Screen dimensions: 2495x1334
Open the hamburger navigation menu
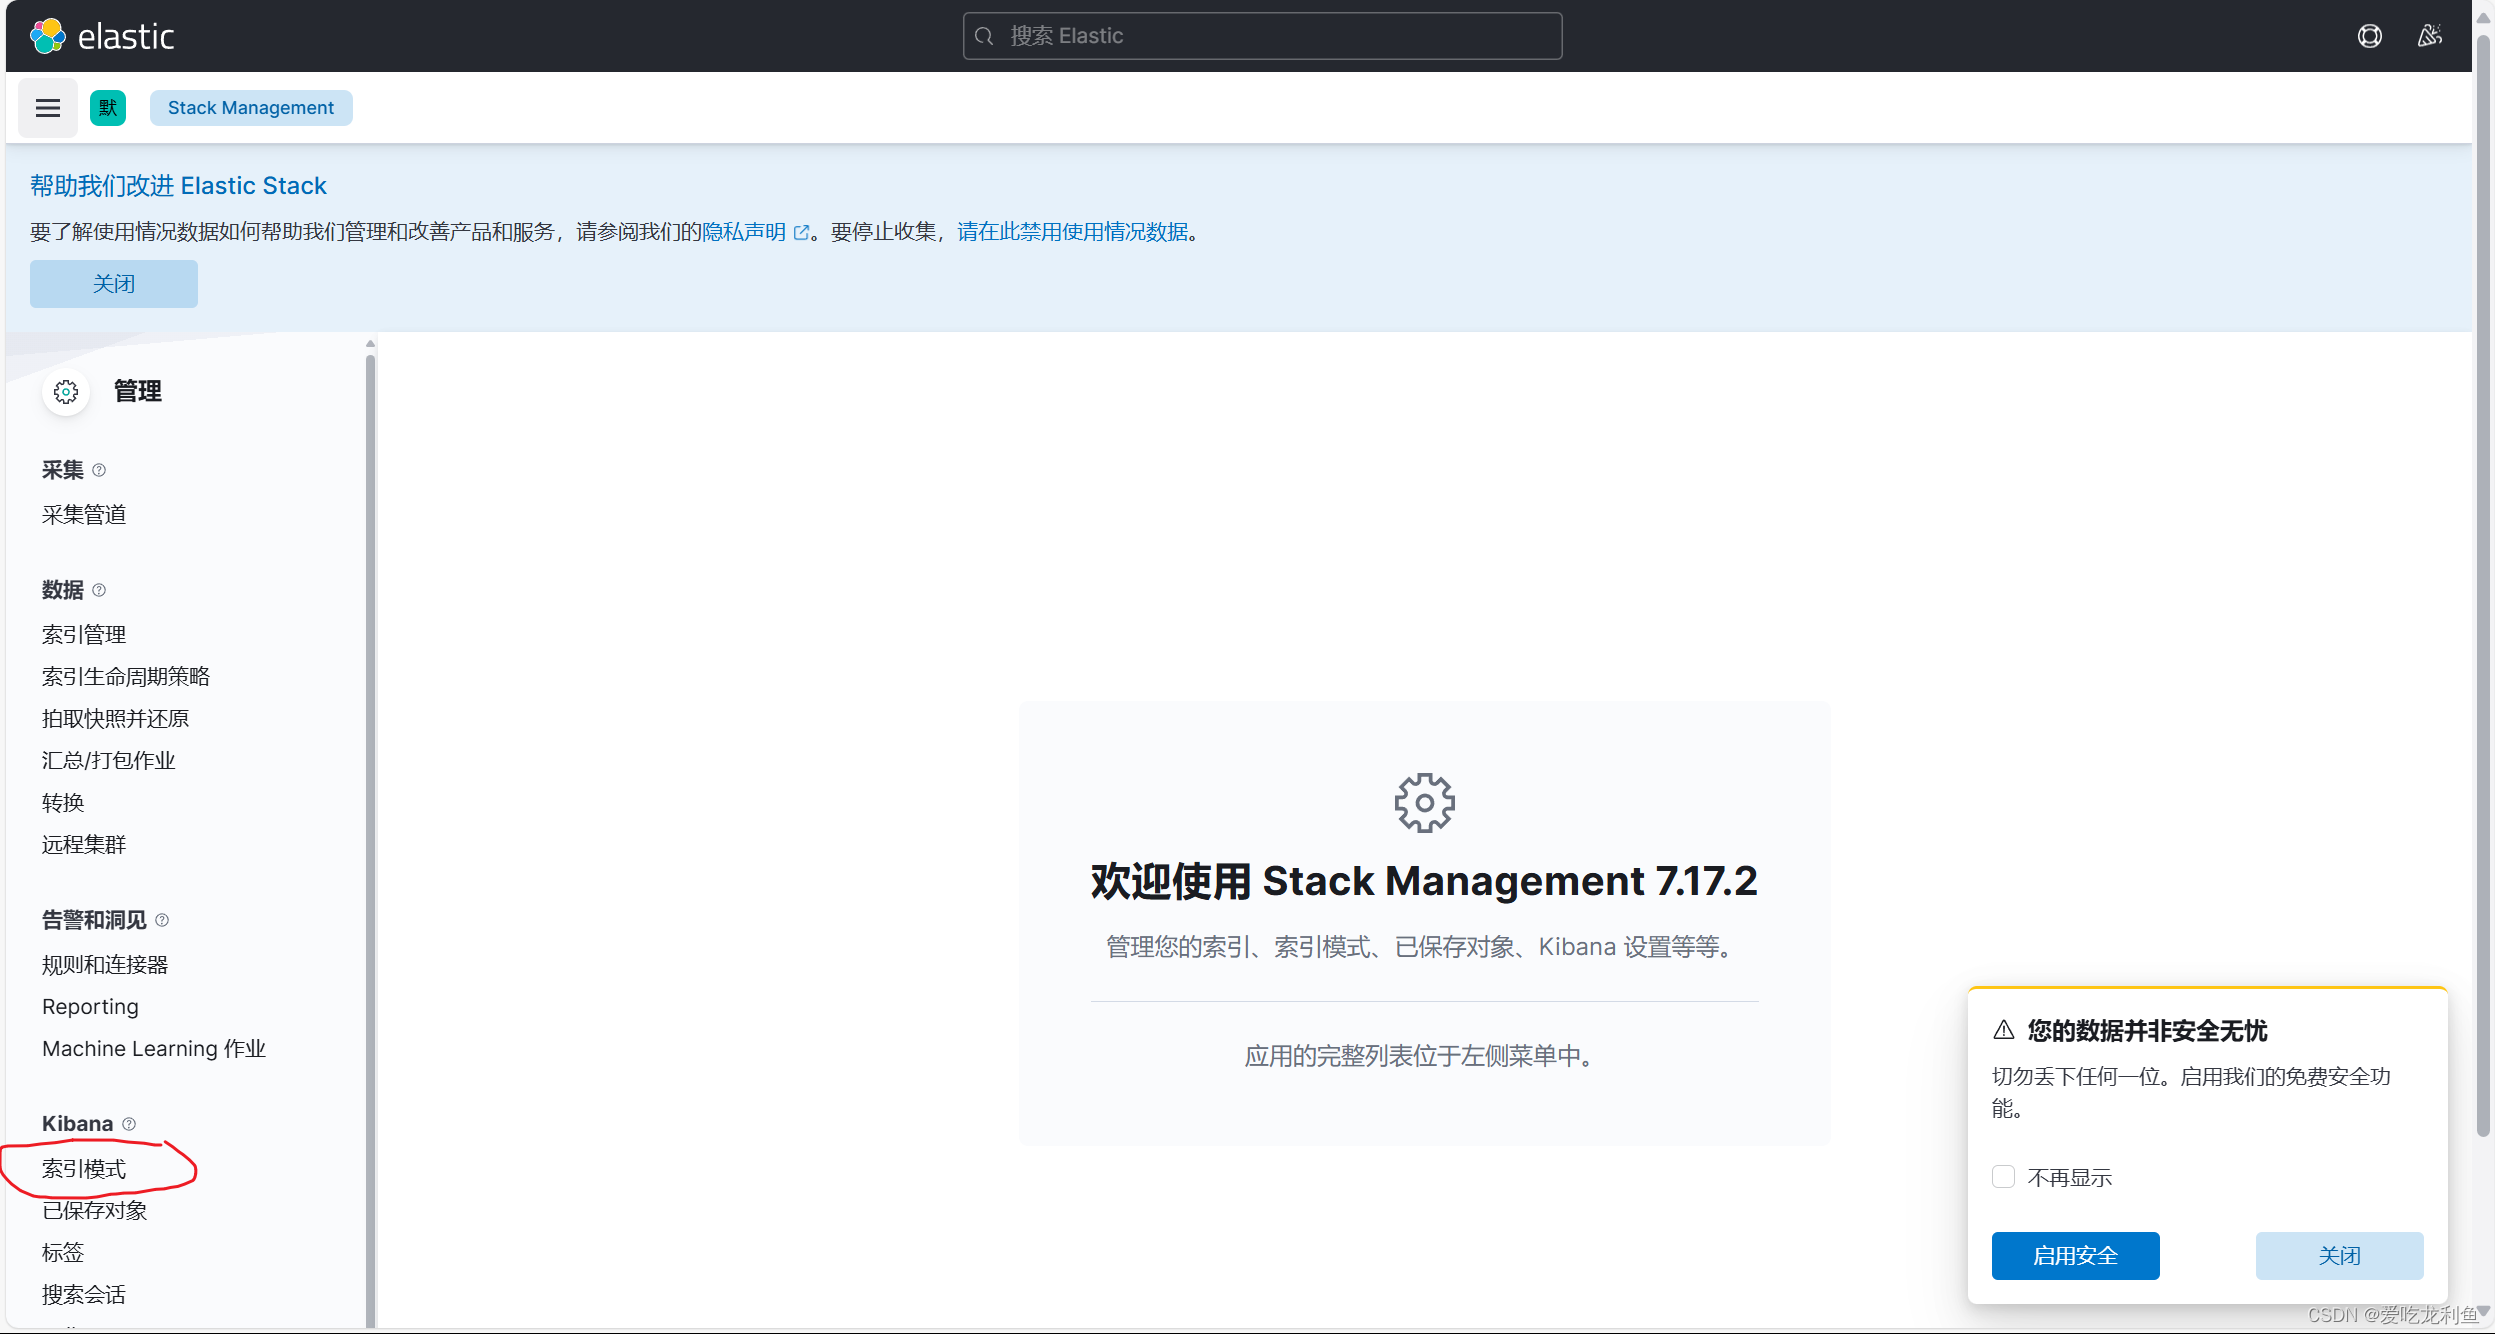(48, 108)
